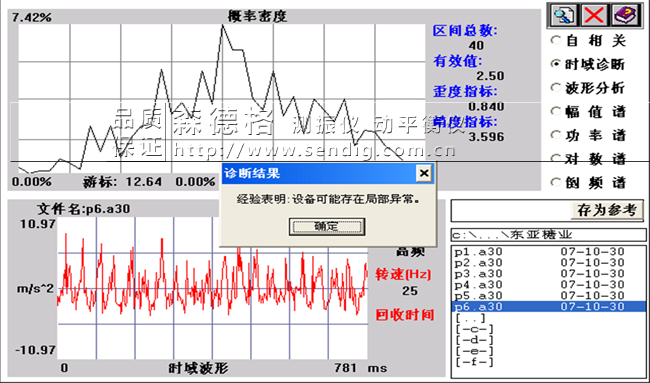Select file p4.a30 in the list

click(549, 285)
